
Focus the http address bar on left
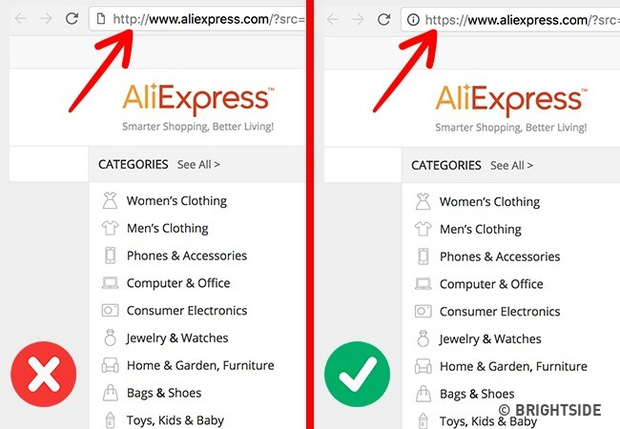pos(198,19)
